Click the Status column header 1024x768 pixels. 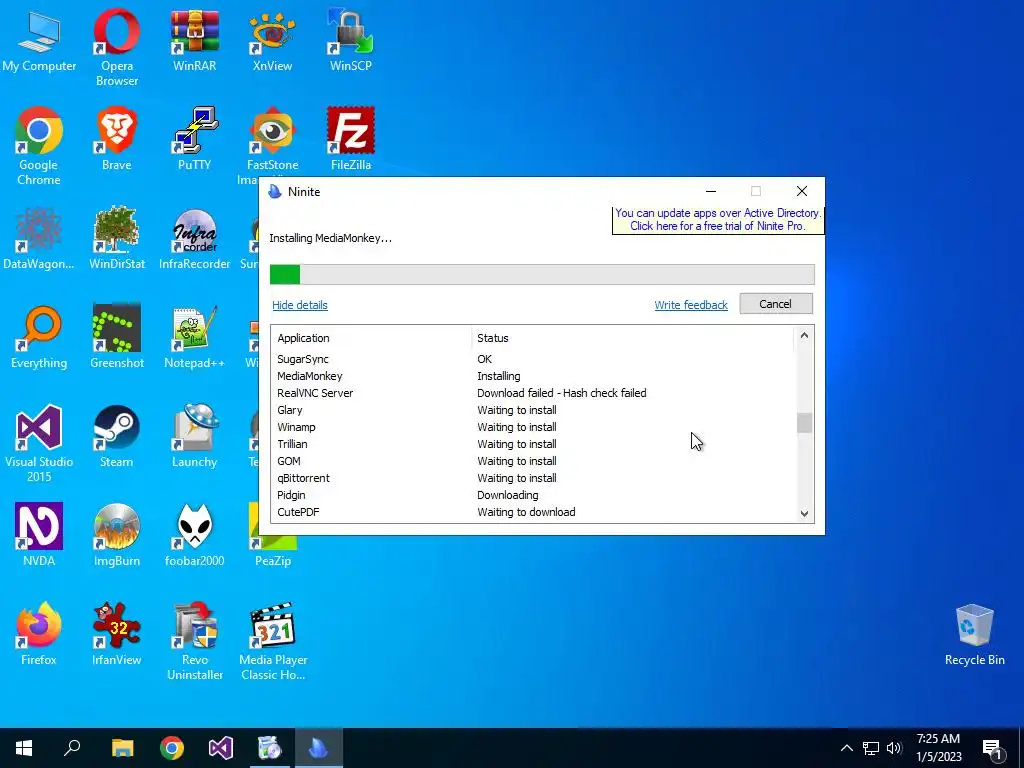tap(632, 338)
